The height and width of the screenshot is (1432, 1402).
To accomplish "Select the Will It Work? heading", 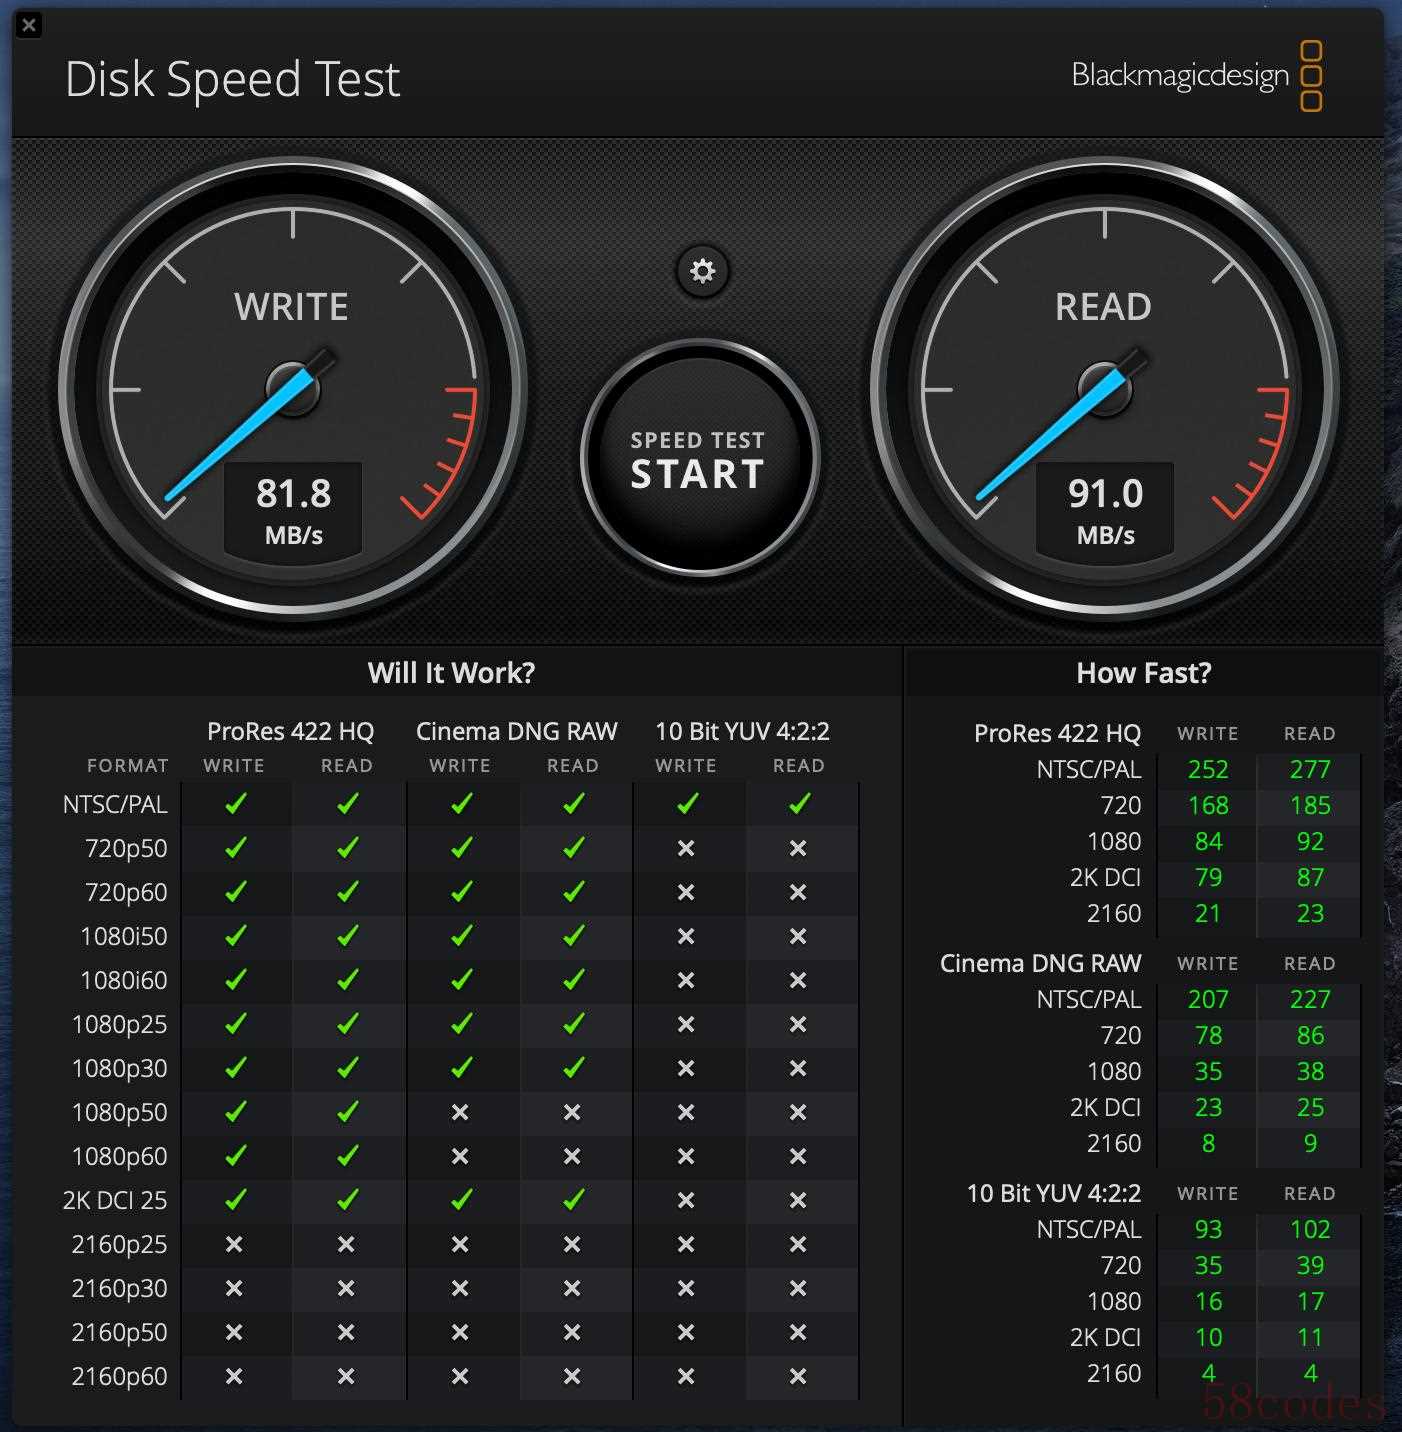I will pyautogui.click(x=451, y=673).
